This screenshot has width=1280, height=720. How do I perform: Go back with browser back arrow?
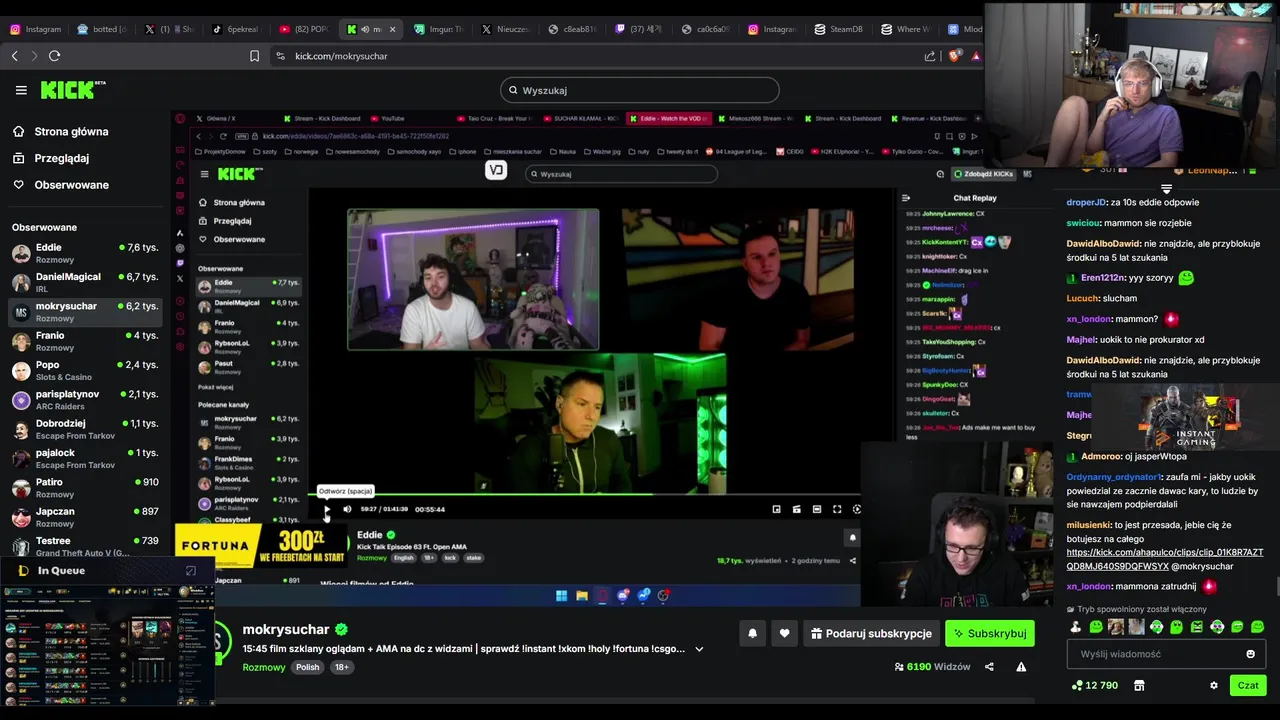(x=15, y=56)
